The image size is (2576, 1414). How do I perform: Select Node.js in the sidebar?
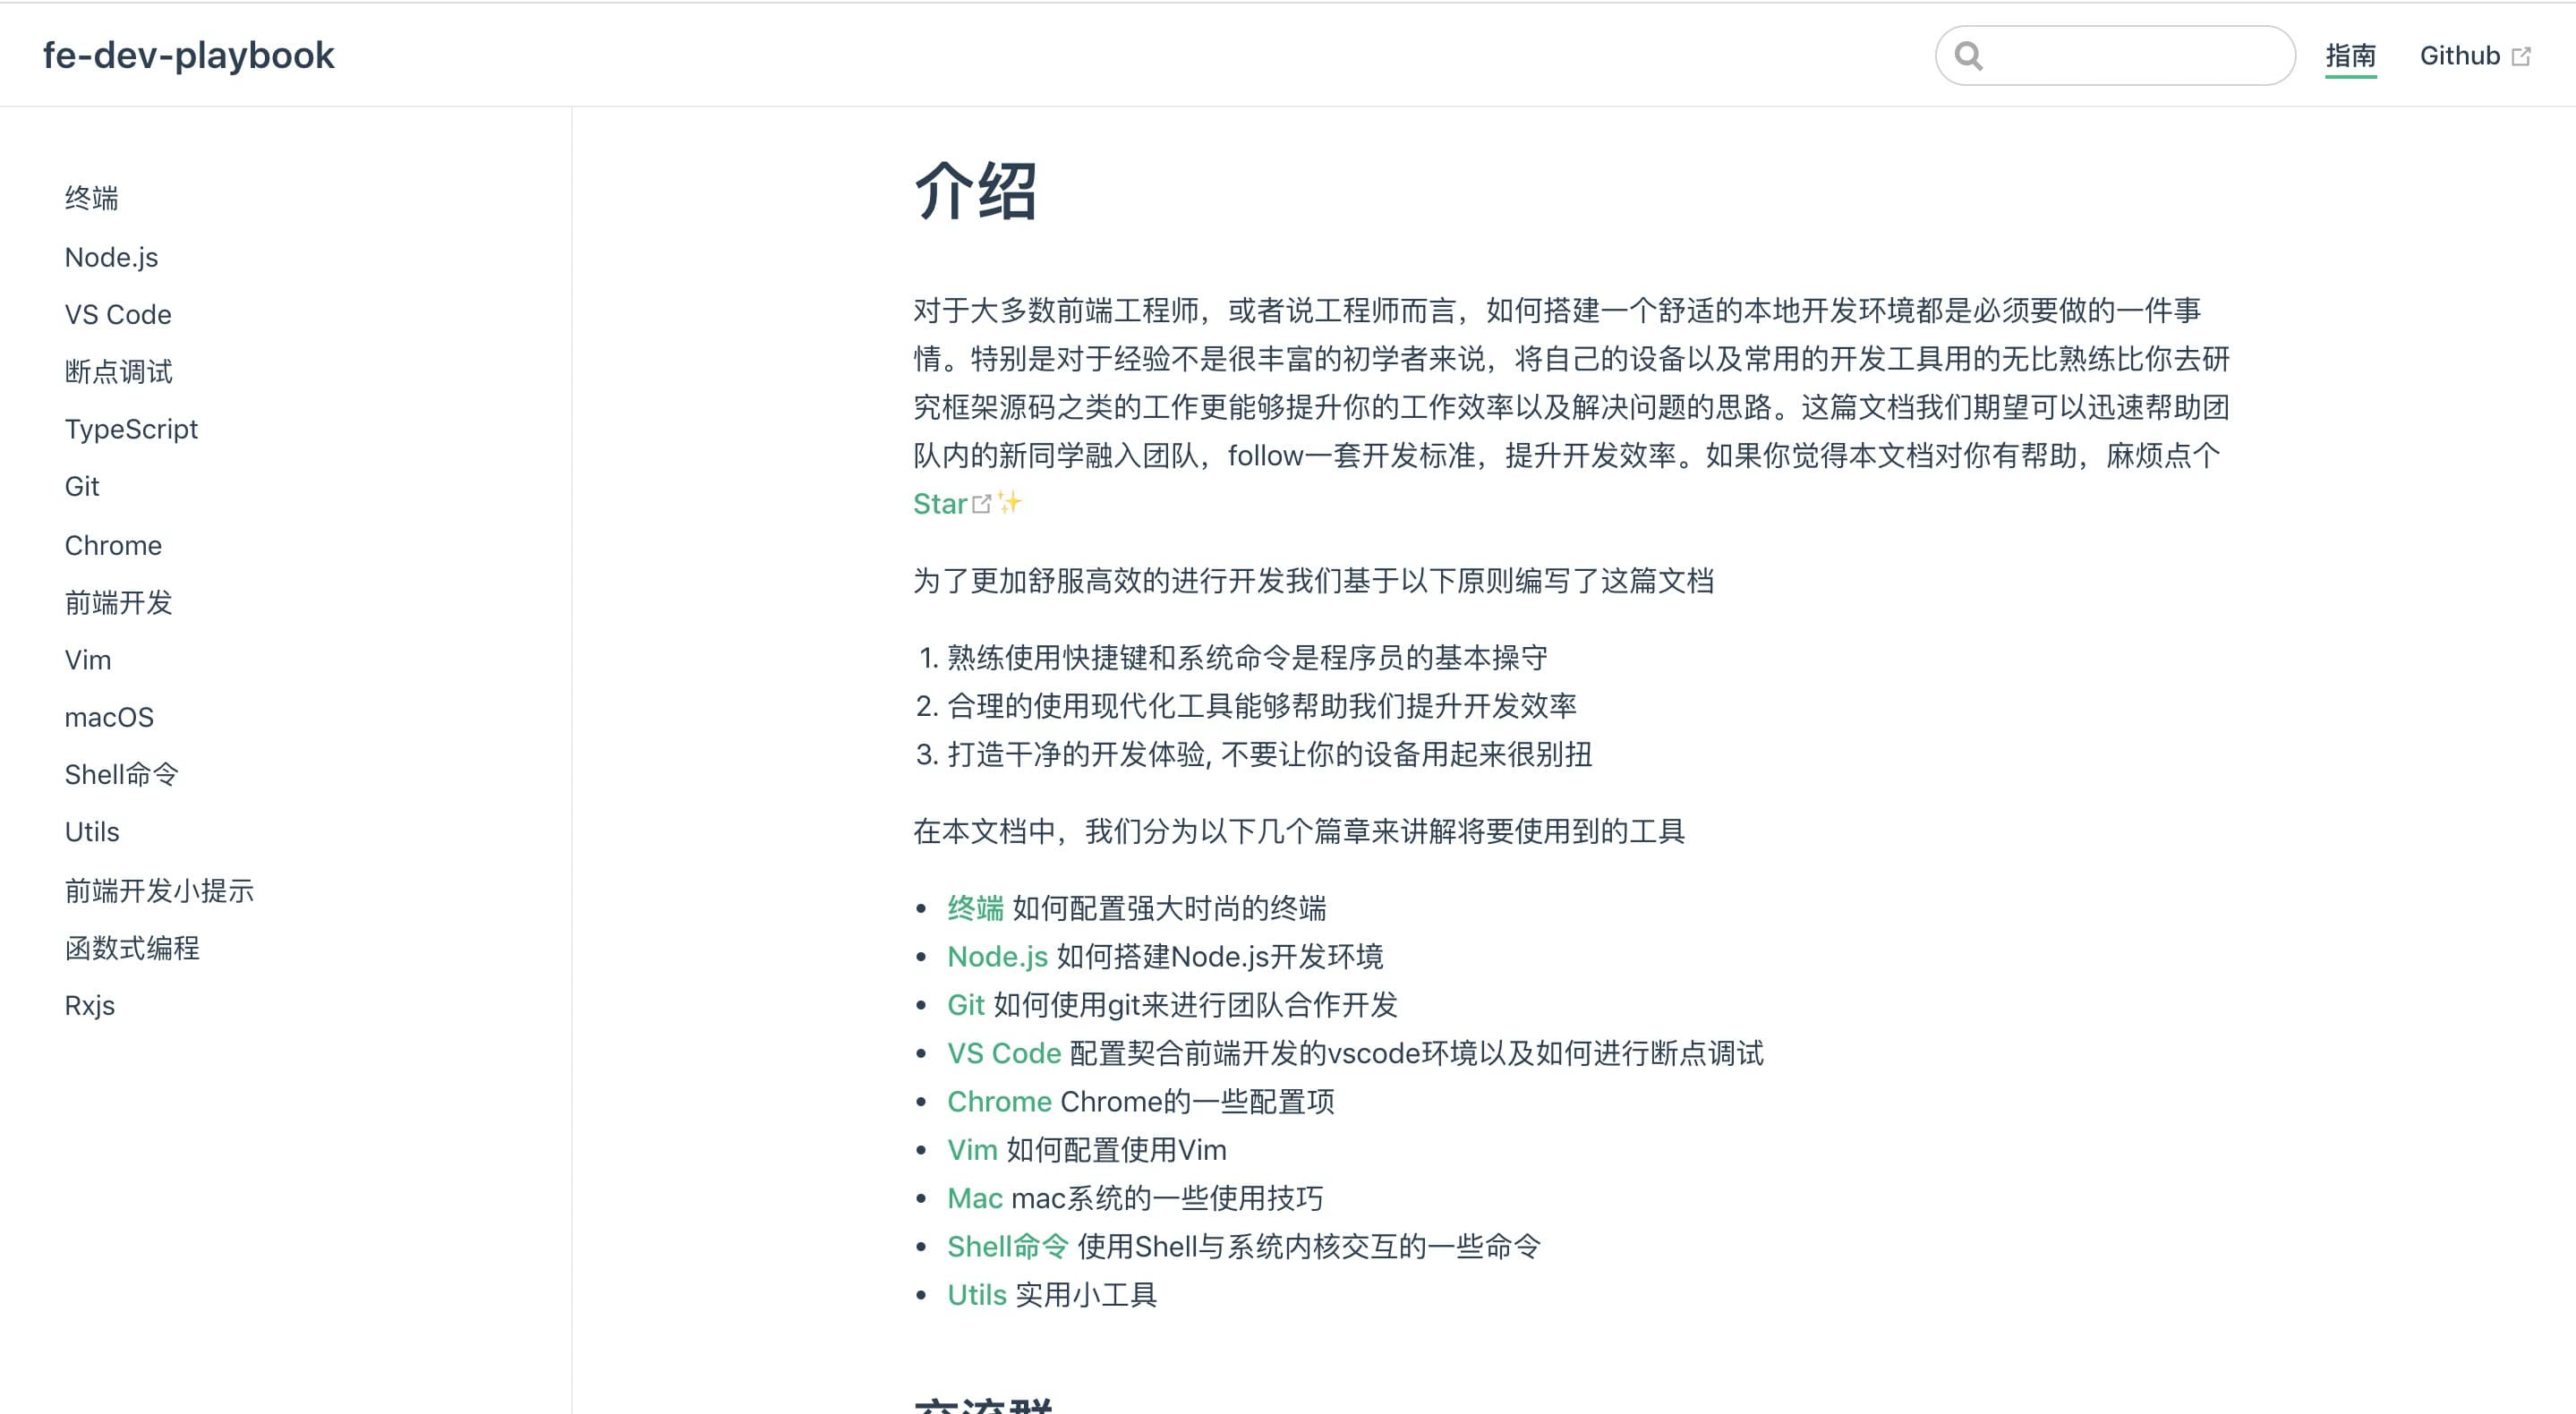point(111,257)
